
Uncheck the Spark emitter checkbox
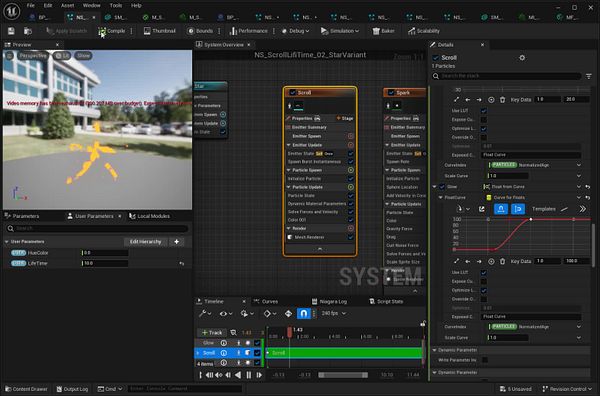[391, 93]
